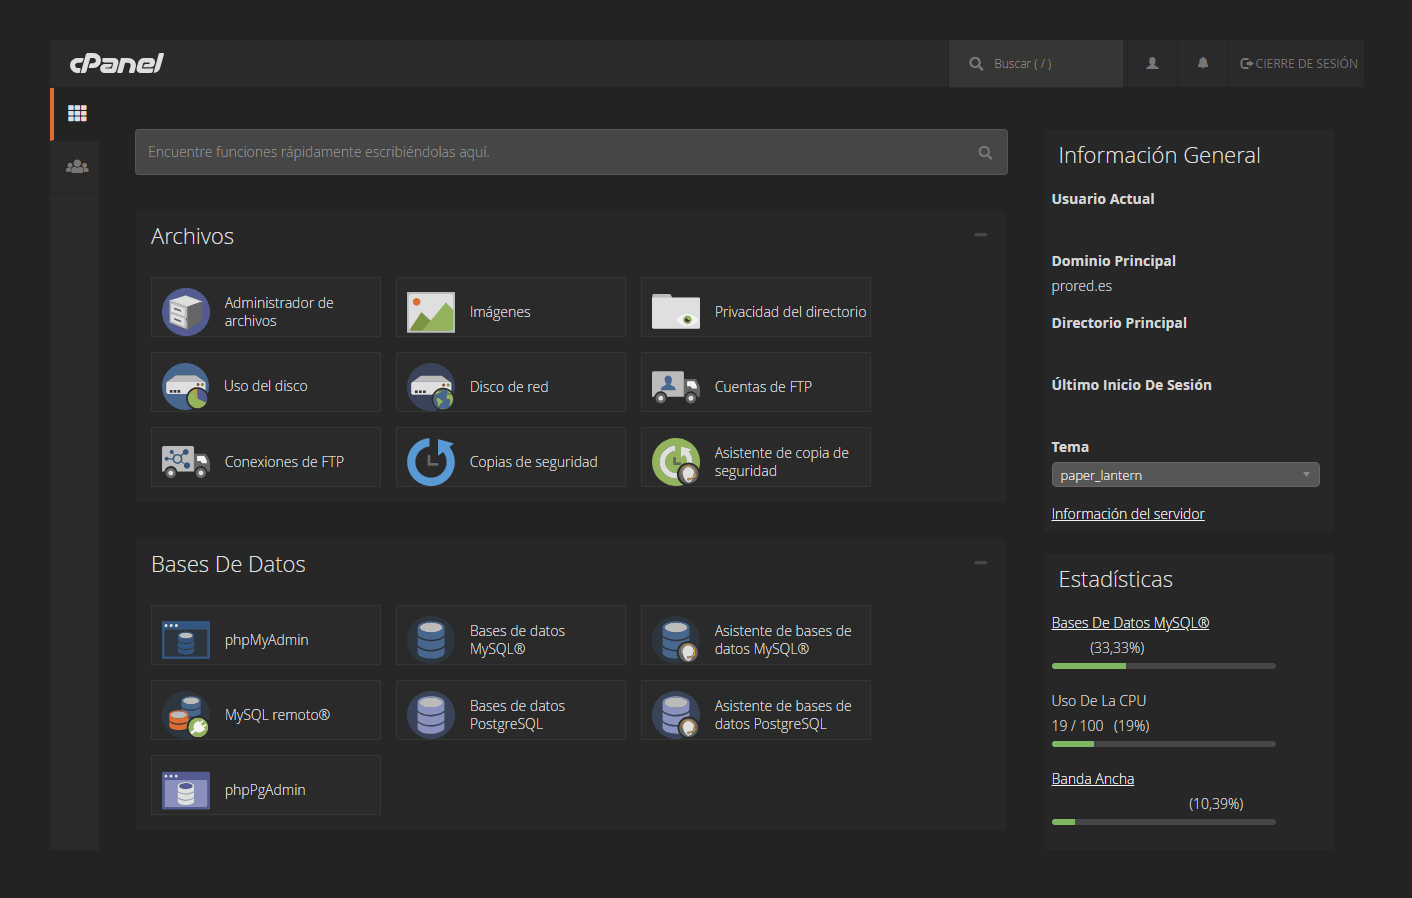Click the Información General heading
The height and width of the screenshot is (898, 1412).
point(1159,155)
